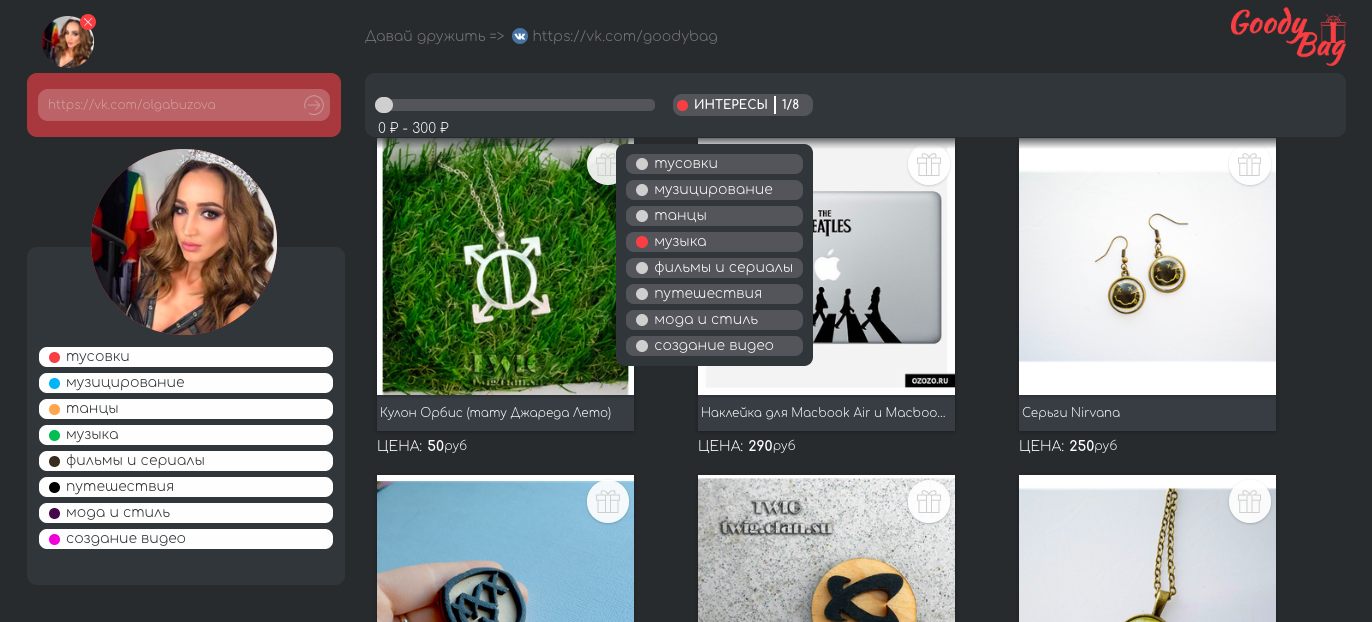Click gift icon on brass chain necklace card
Image resolution: width=1372 pixels, height=622 pixels.
click(1250, 502)
